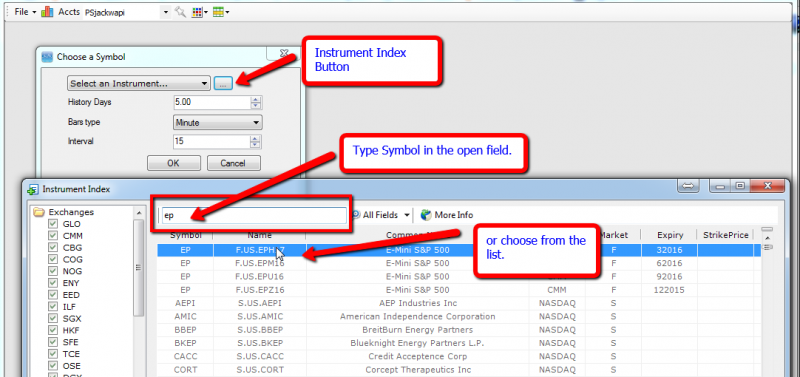Cancel the Choose a Symbol dialog
The image size is (800, 377).
point(233,163)
